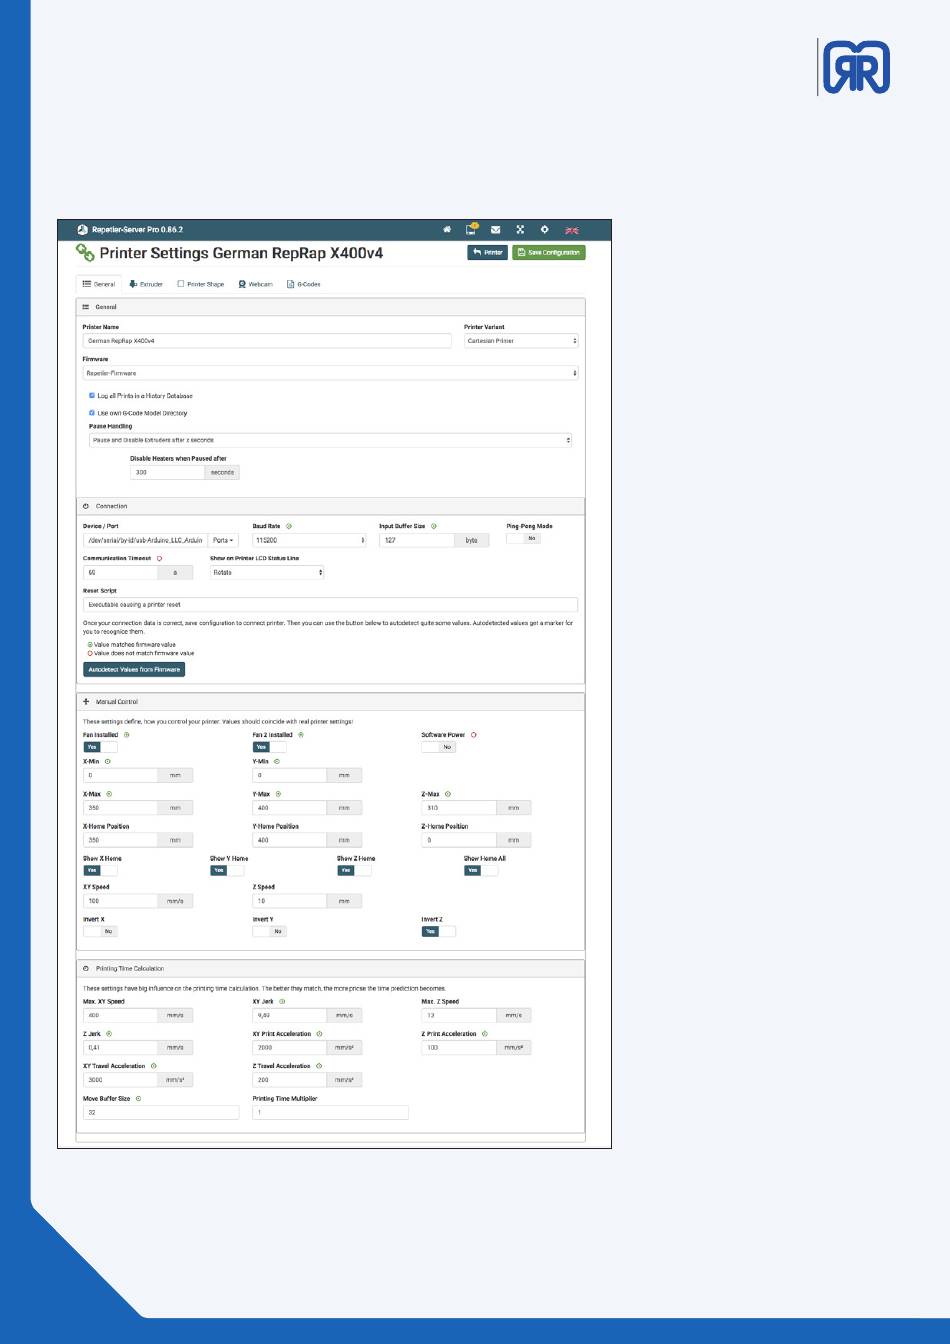Screen dimensions: 950x1344
Task: Toggle the Show Y Home switch
Action: click(227, 870)
